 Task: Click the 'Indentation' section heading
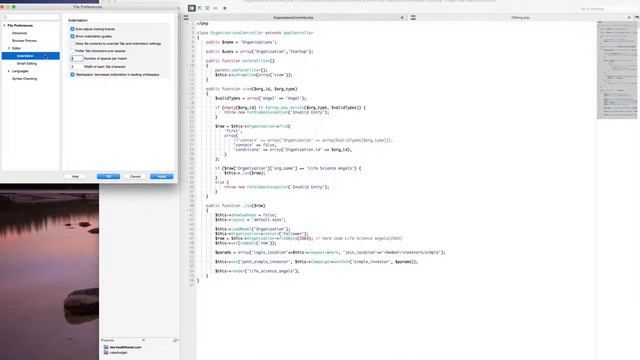[x=78, y=20]
